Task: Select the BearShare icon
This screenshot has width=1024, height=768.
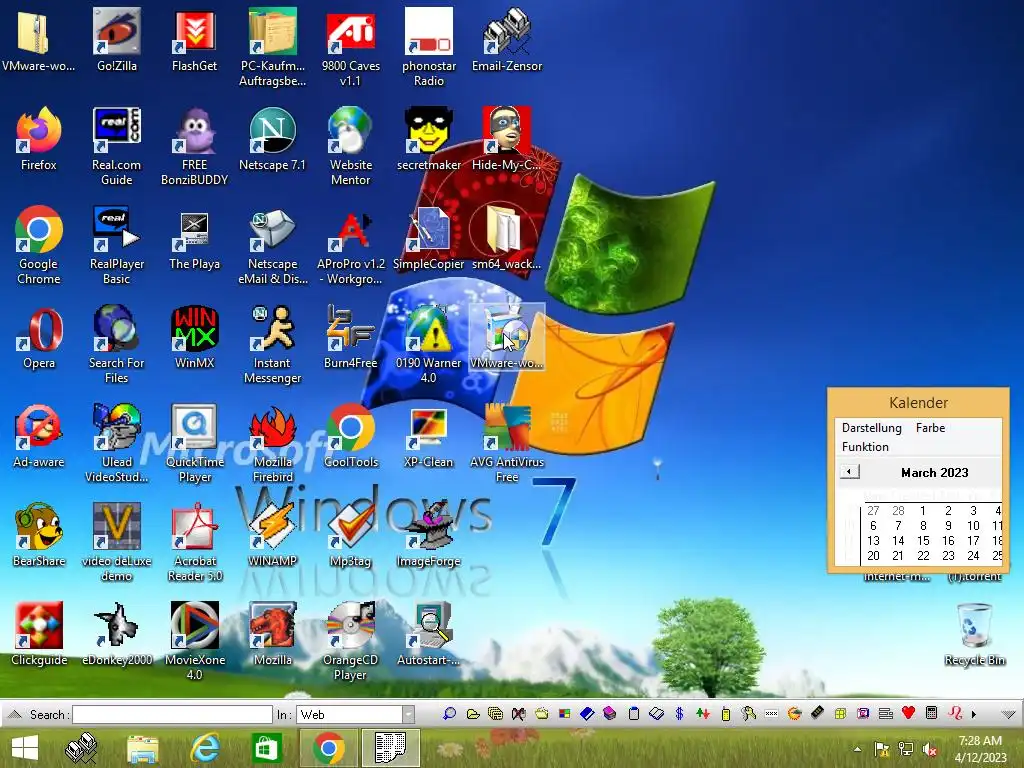Action: [x=39, y=535]
